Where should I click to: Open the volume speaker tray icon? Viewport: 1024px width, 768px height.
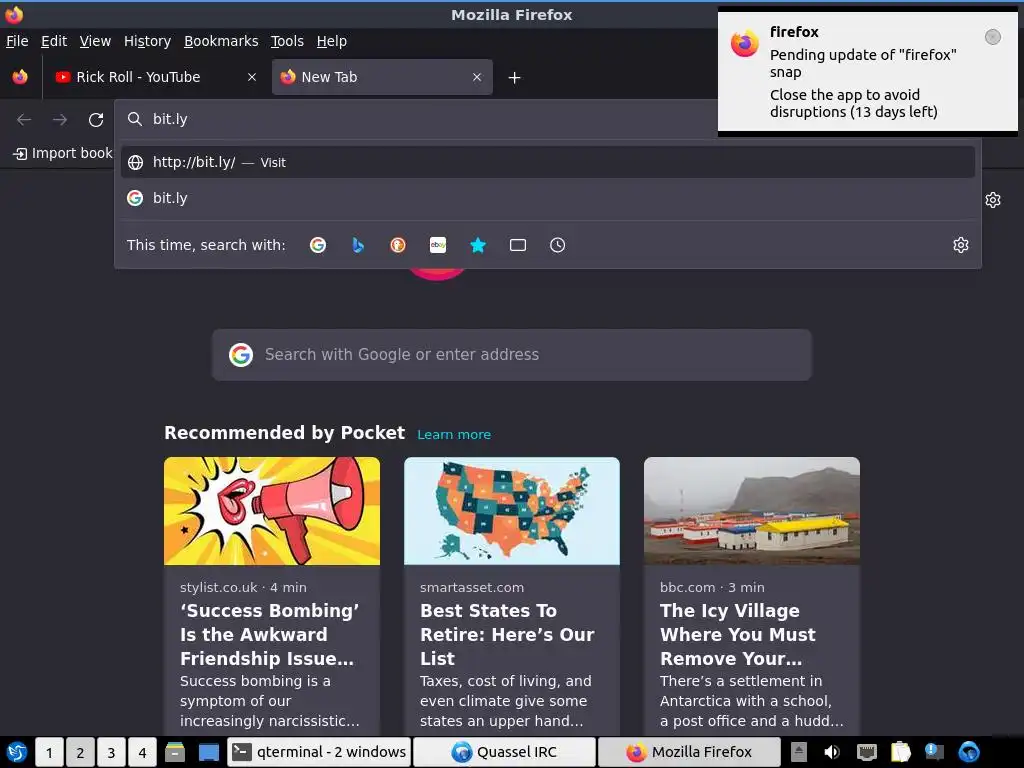coord(832,752)
